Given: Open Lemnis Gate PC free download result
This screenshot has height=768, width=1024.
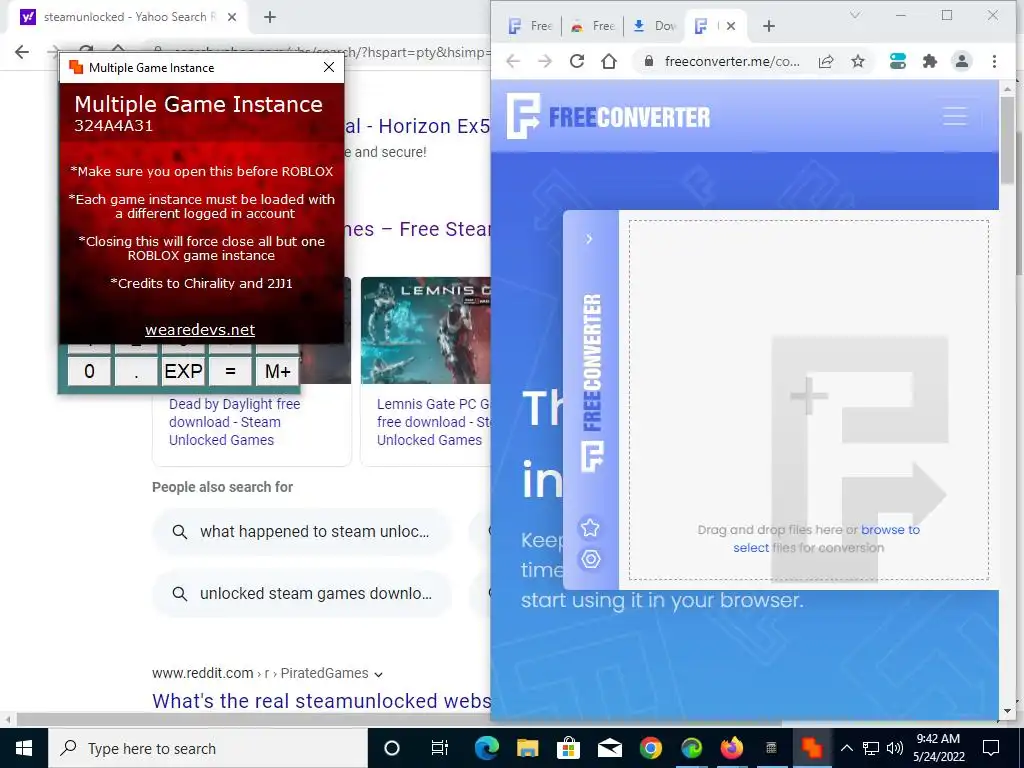Looking at the screenshot, I should [x=433, y=422].
